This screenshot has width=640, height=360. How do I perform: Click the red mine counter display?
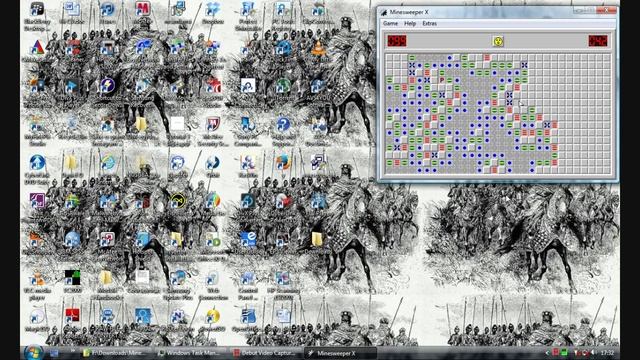pos(397,41)
